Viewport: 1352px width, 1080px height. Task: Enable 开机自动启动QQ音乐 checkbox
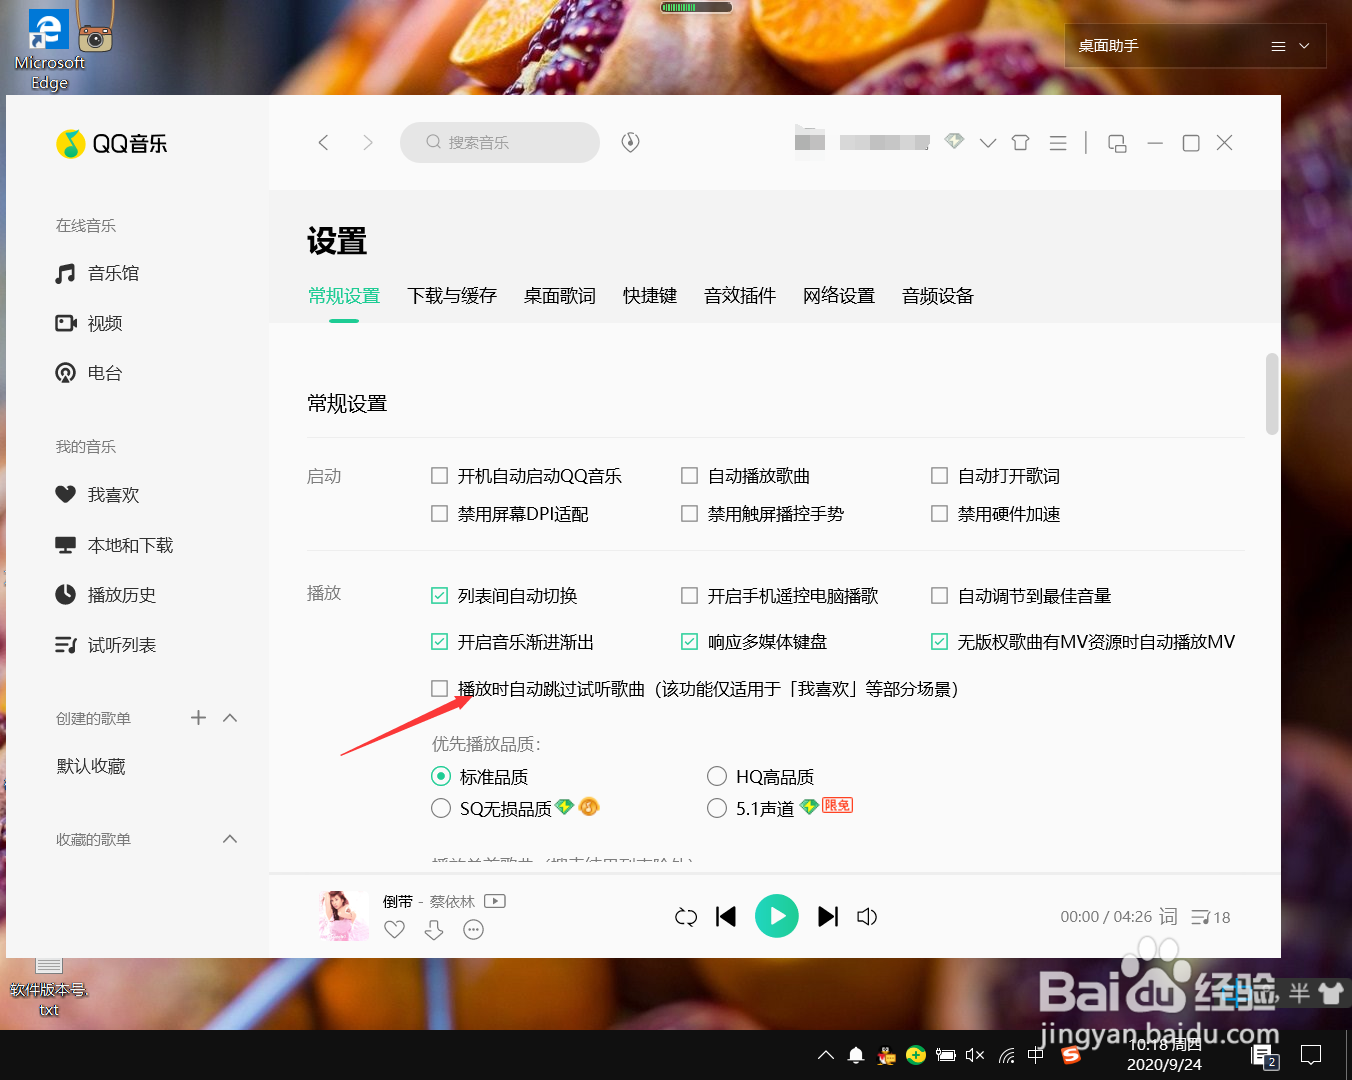click(x=439, y=476)
